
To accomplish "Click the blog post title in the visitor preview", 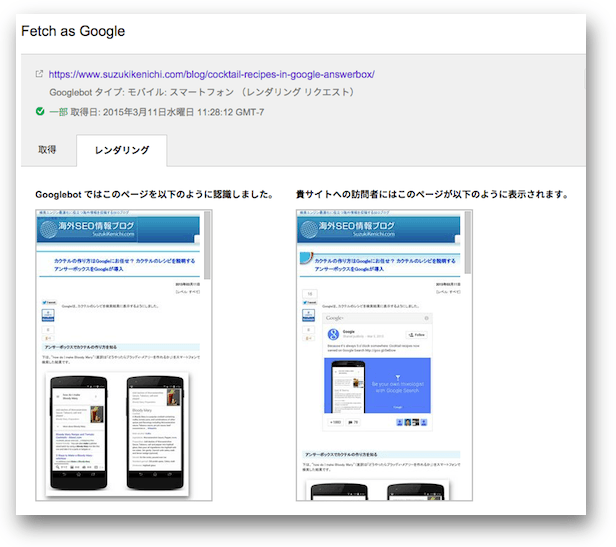I will click(385, 265).
